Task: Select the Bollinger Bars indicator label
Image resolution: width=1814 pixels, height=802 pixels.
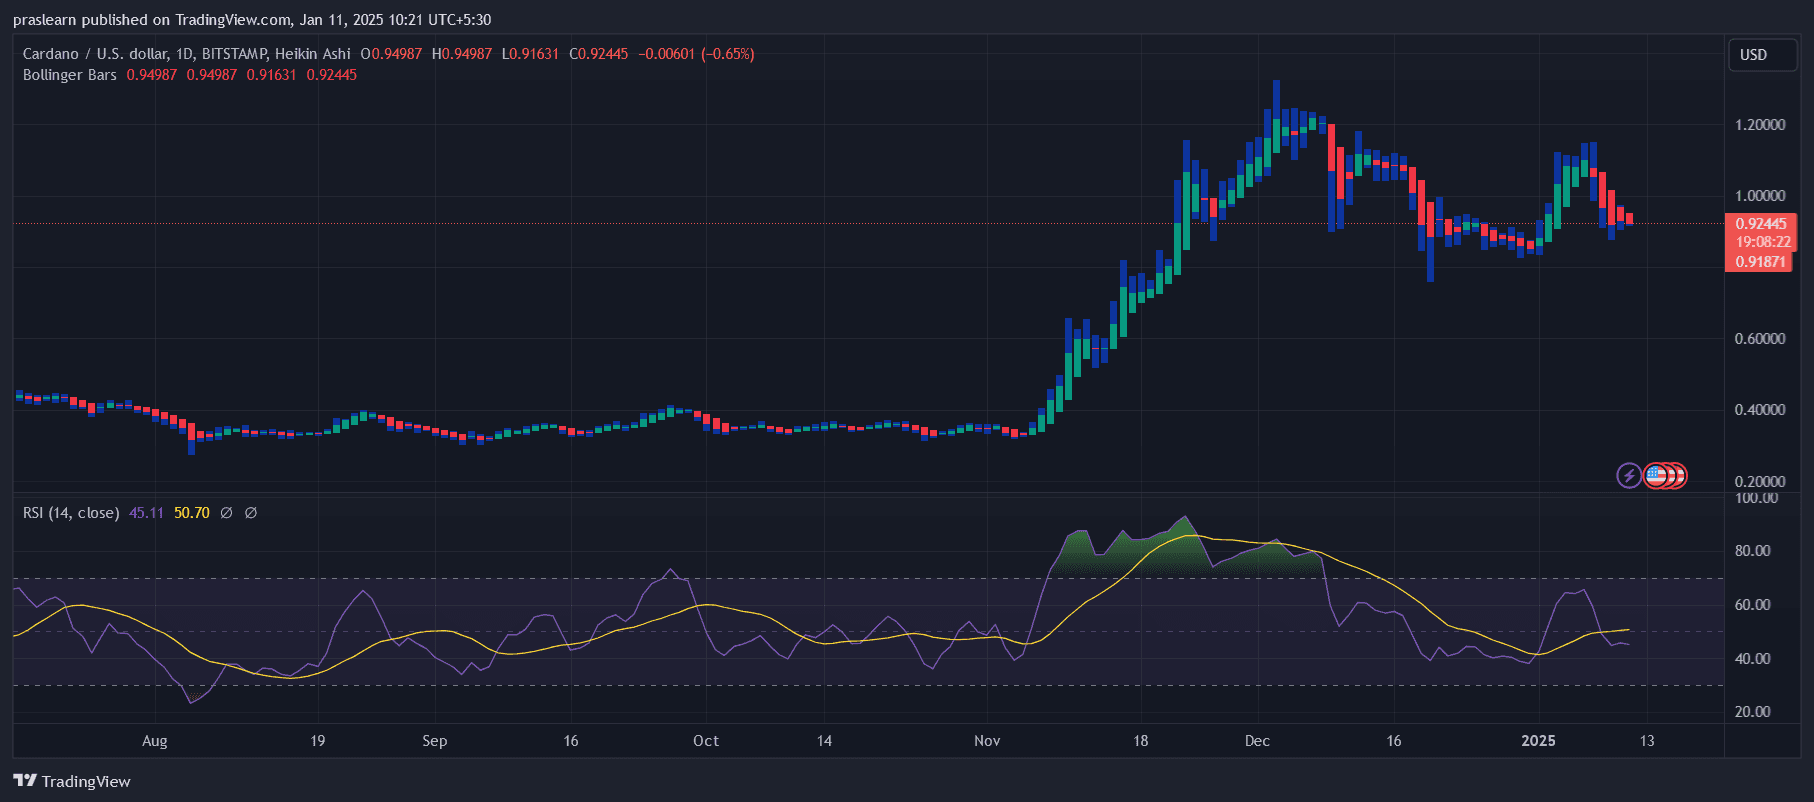Action: pos(70,75)
